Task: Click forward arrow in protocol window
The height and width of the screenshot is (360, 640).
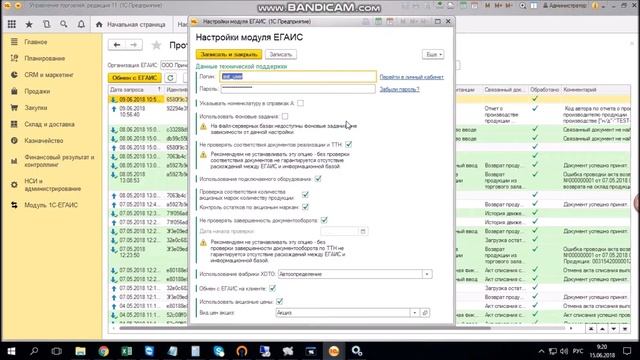Action: point(133,45)
